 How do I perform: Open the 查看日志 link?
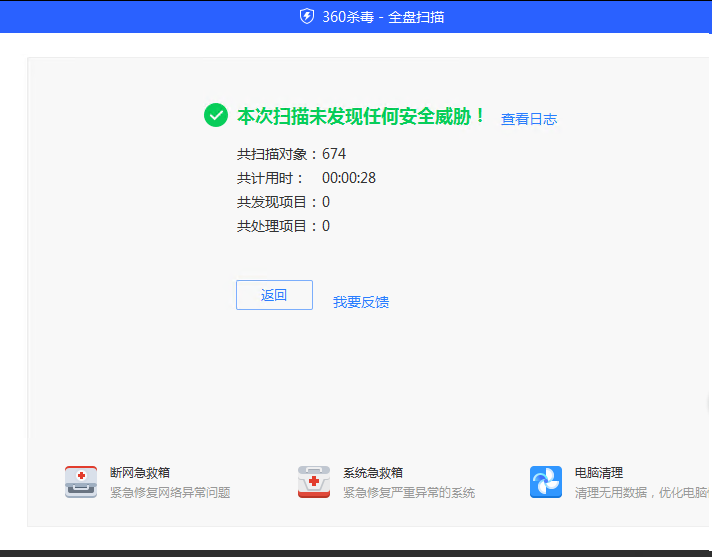[x=529, y=119]
